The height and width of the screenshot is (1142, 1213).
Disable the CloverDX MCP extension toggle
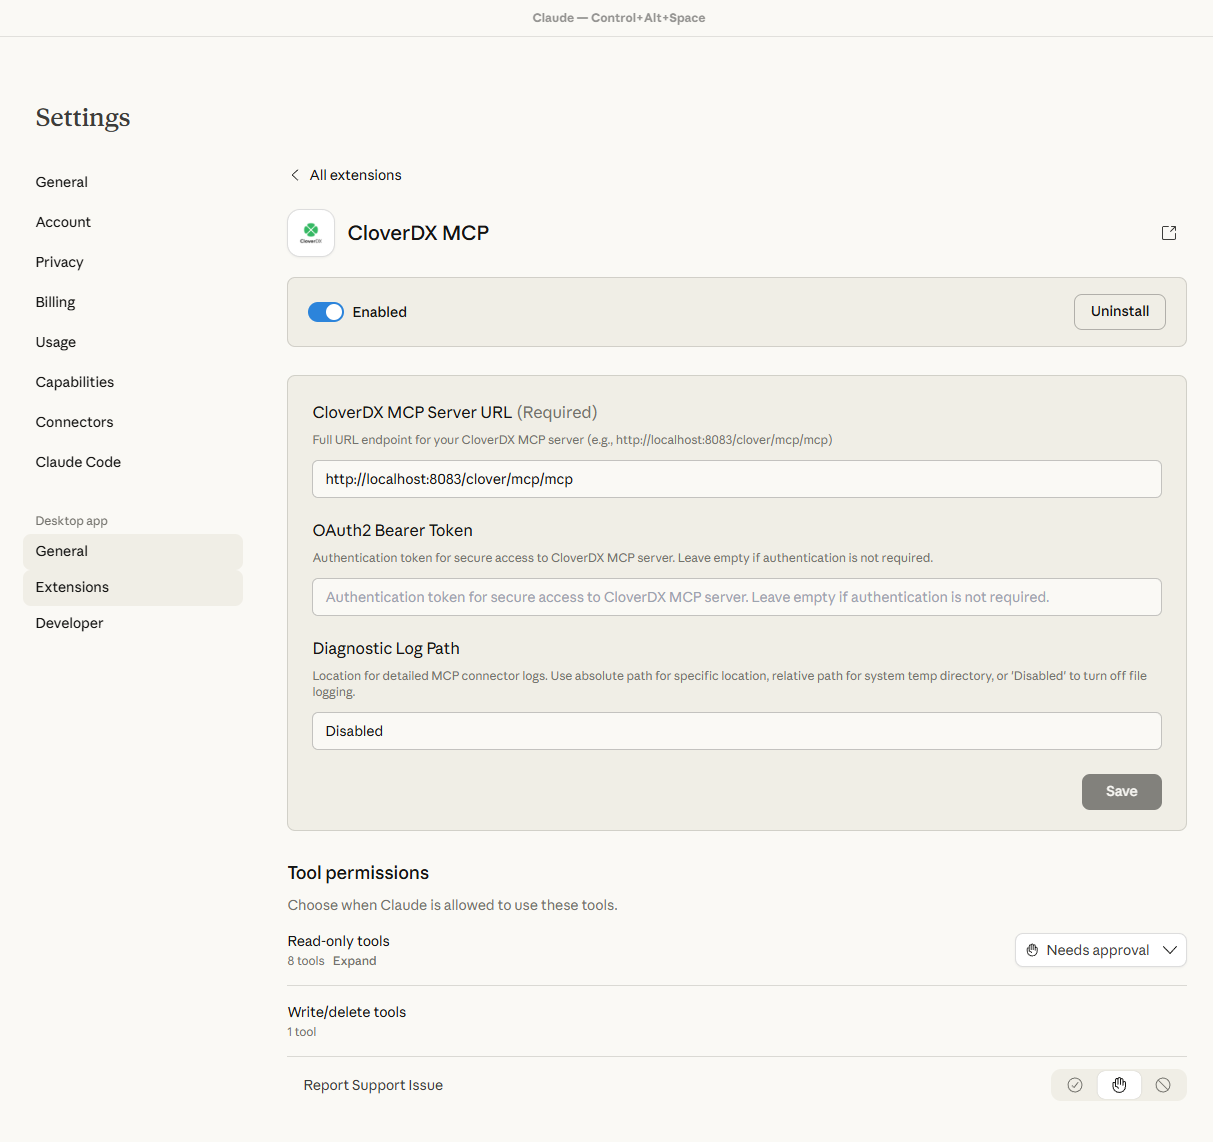click(x=325, y=312)
